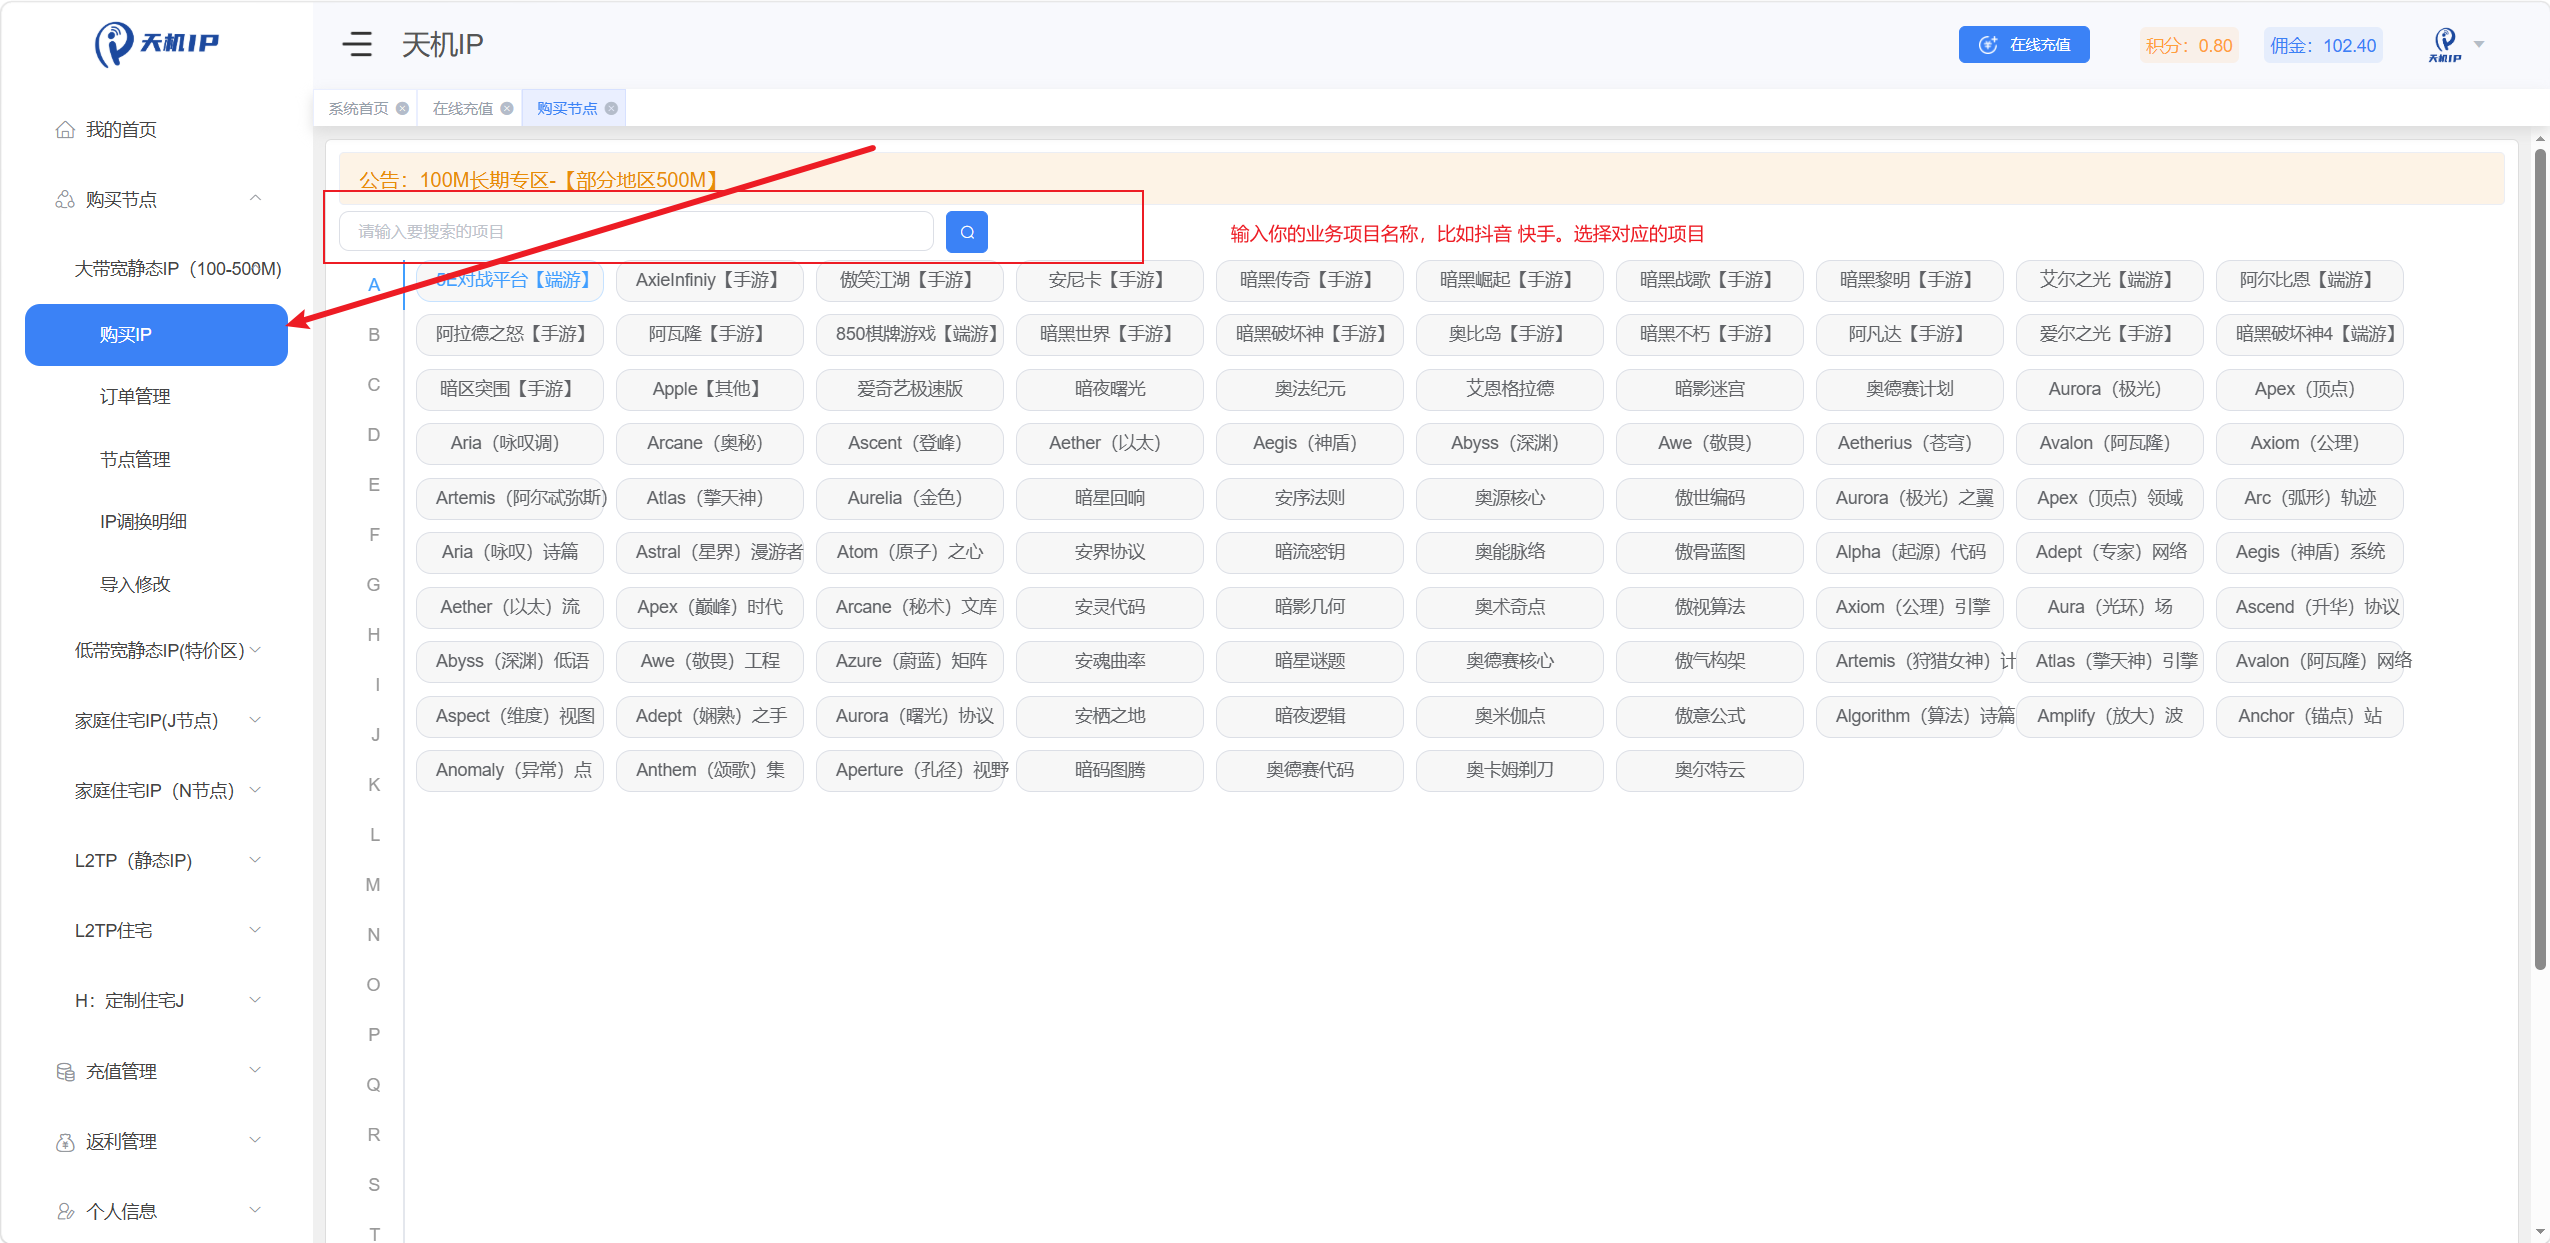The image size is (2550, 1243).
Task: Jump to letter B in index
Action: (374, 335)
